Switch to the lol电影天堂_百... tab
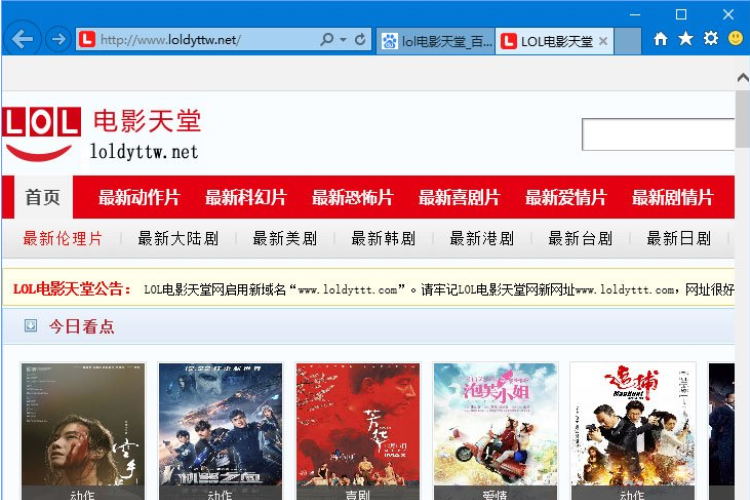Image resolution: width=750 pixels, height=500 pixels. click(436, 41)
